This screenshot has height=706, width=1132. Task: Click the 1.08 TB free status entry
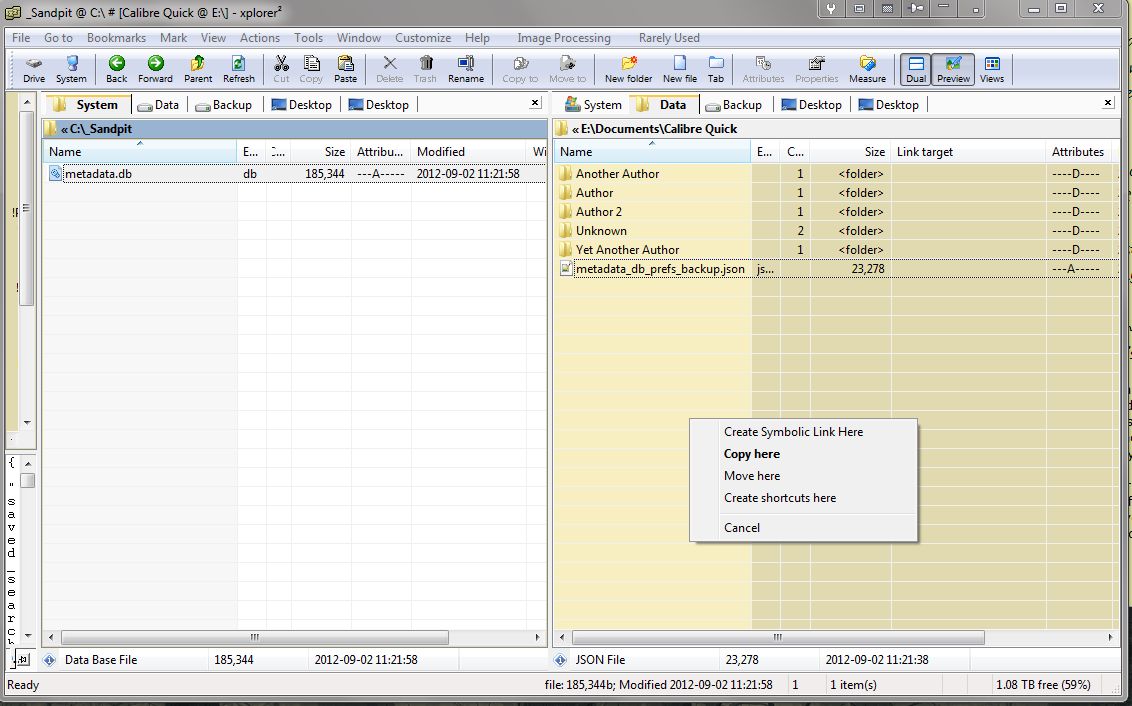tap(1042, 684)
